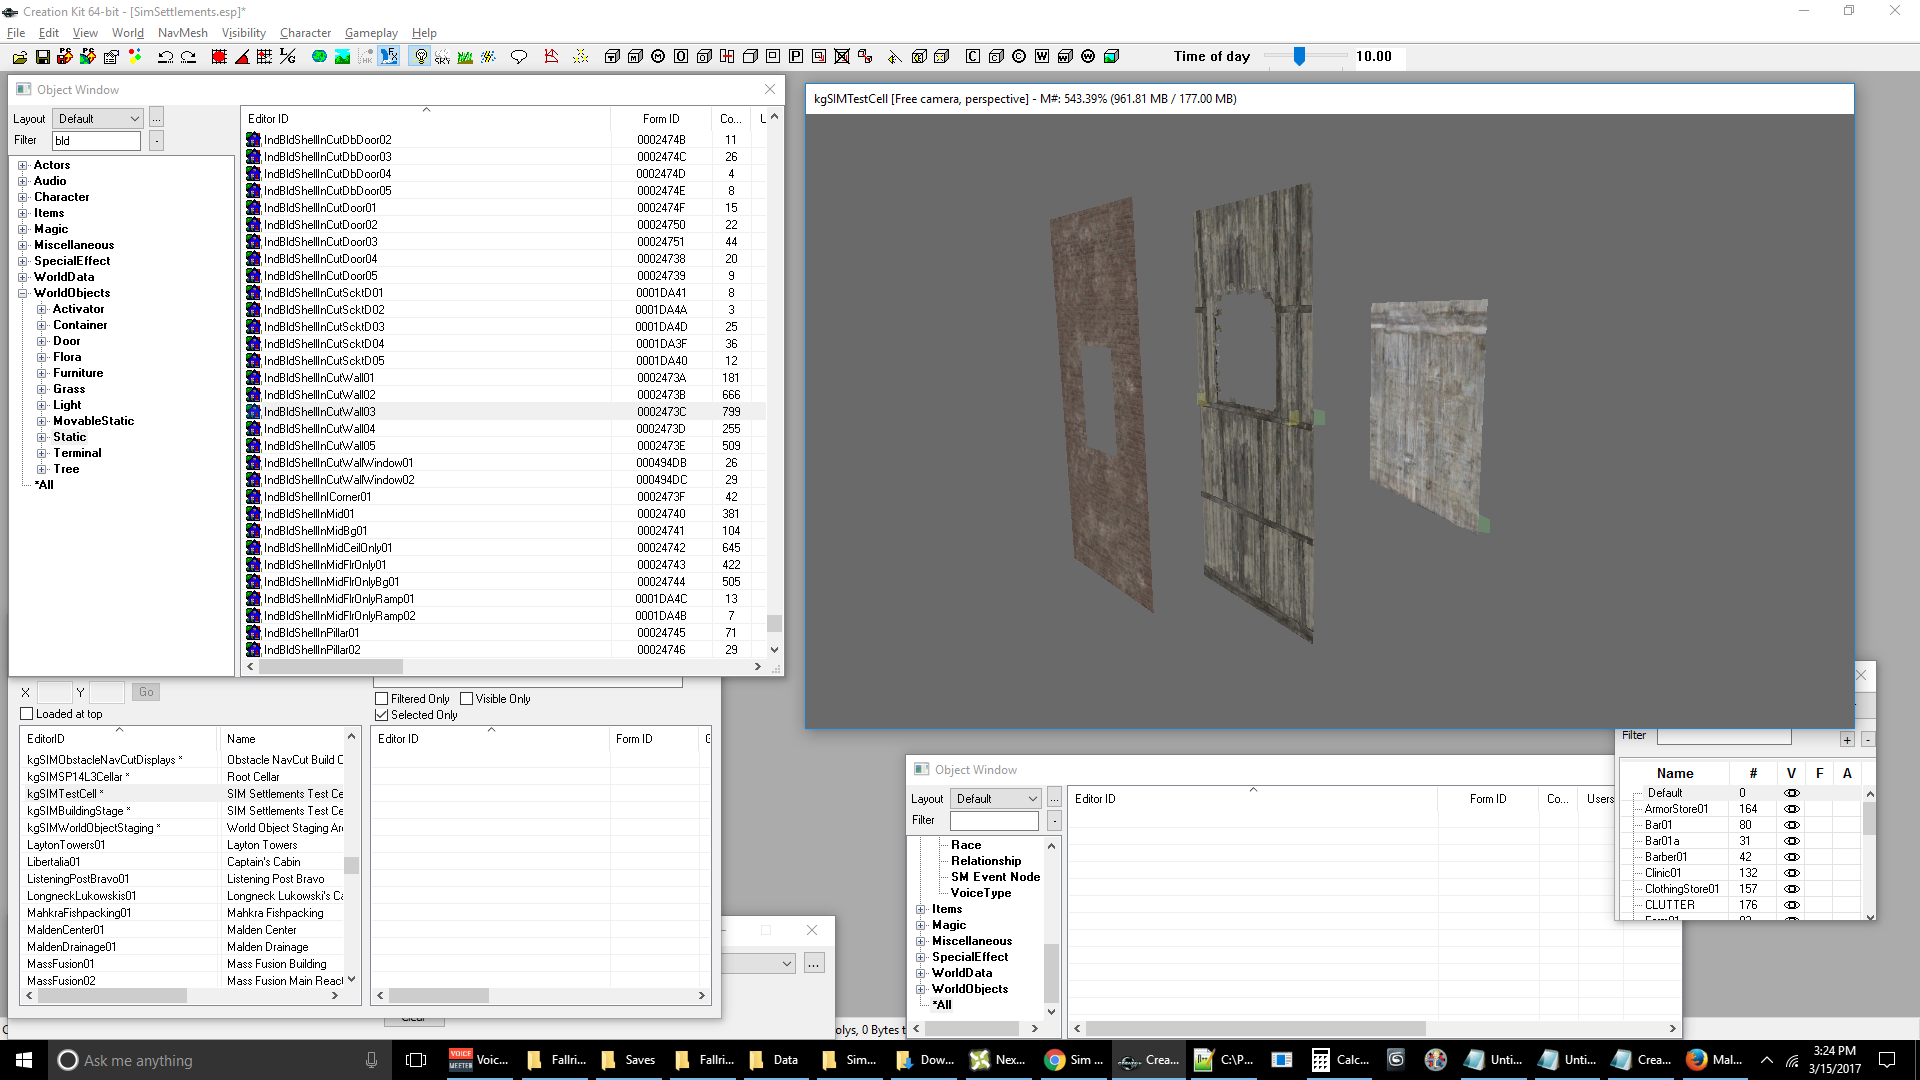This screenshot has height=1080, width=1920.
Task: Toggle visibility eye for Default layer
Action: coord(1792,793)
